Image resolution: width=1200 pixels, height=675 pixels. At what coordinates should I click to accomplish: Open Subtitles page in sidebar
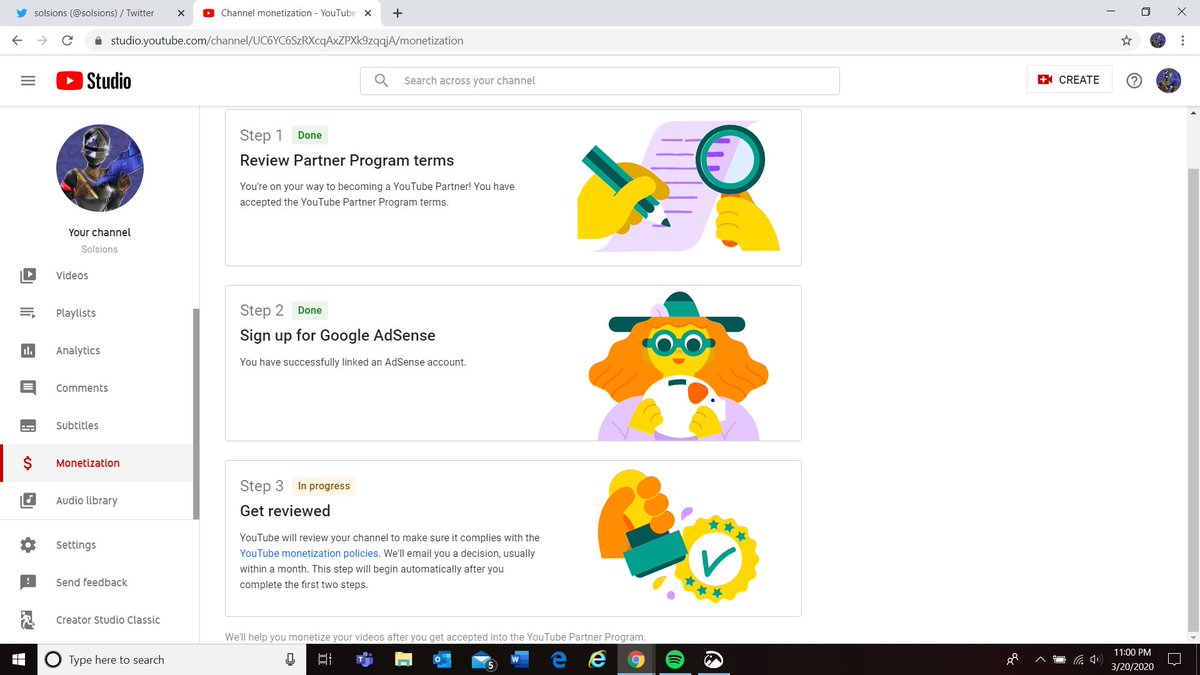77,426
